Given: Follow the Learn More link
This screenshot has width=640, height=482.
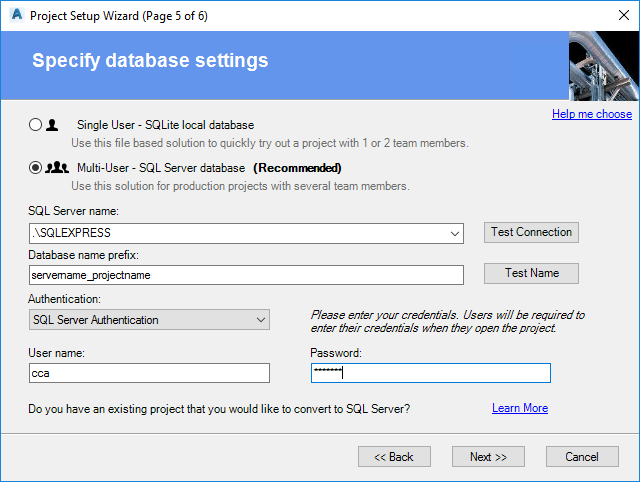Looking at the screenshot, I should point(519,408).
